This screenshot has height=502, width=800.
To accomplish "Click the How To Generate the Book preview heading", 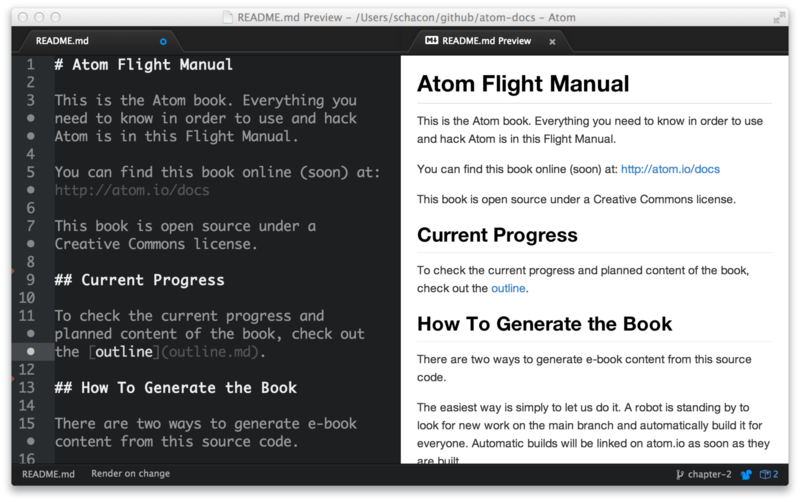I will tap(544, 324).
